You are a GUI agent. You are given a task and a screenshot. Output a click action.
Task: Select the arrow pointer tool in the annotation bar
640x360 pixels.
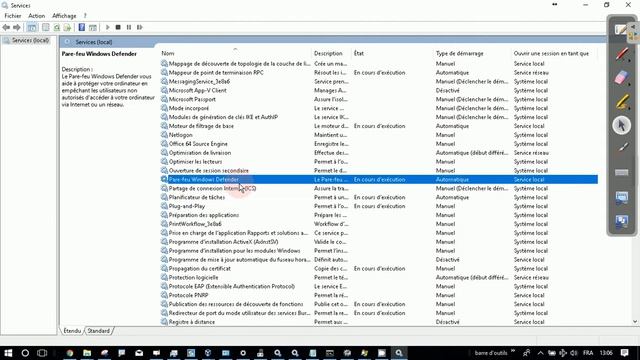coord(622,125)
